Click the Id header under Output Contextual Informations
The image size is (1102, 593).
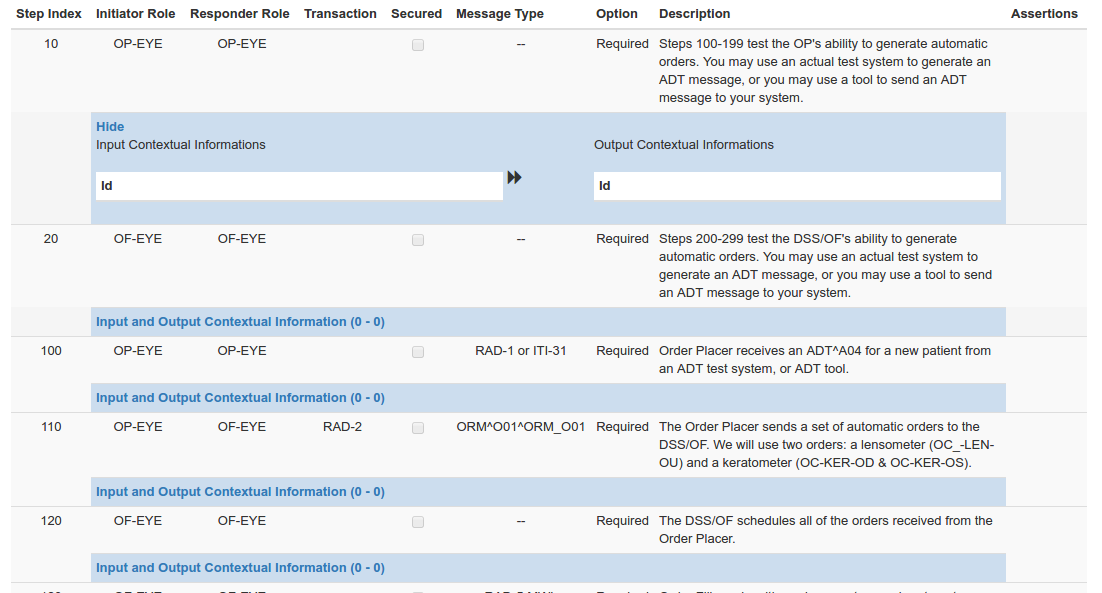[605, 186]
